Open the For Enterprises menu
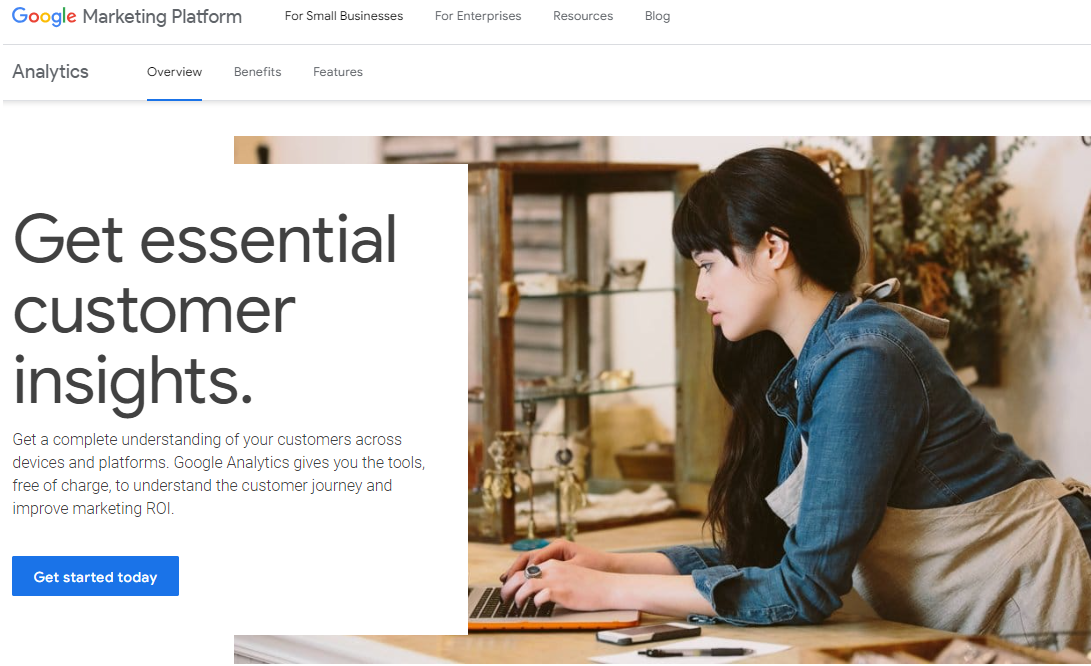The height and width of the screenshot is (666, 1091). [x=478, y=16]
